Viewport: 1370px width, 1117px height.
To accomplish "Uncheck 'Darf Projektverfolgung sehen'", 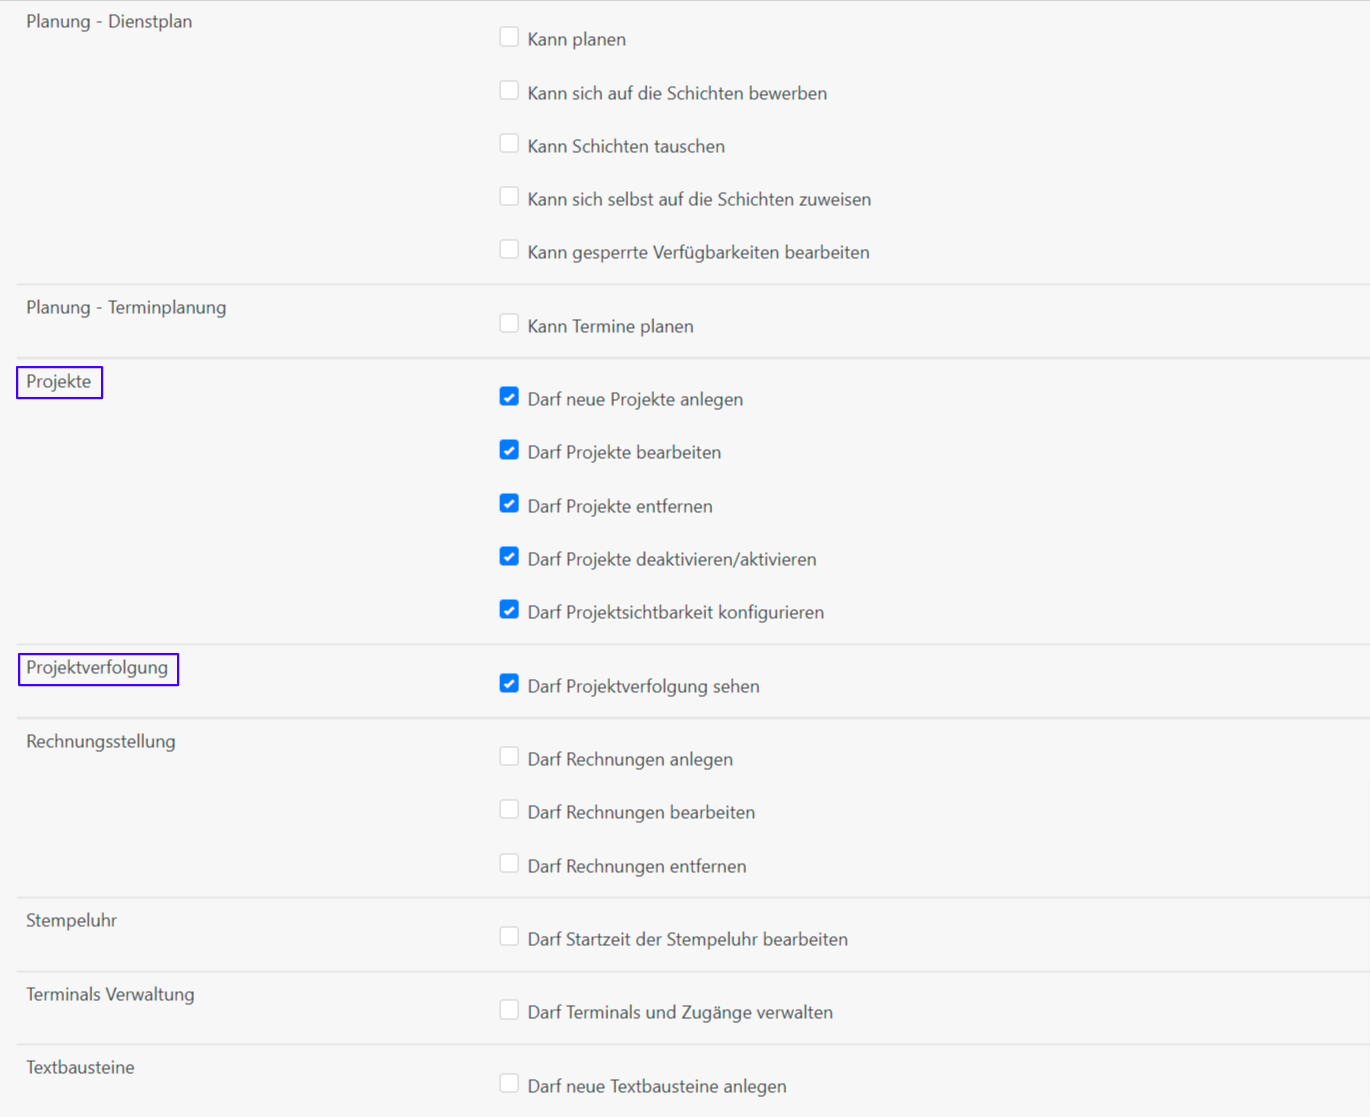I will coord(509,684).
